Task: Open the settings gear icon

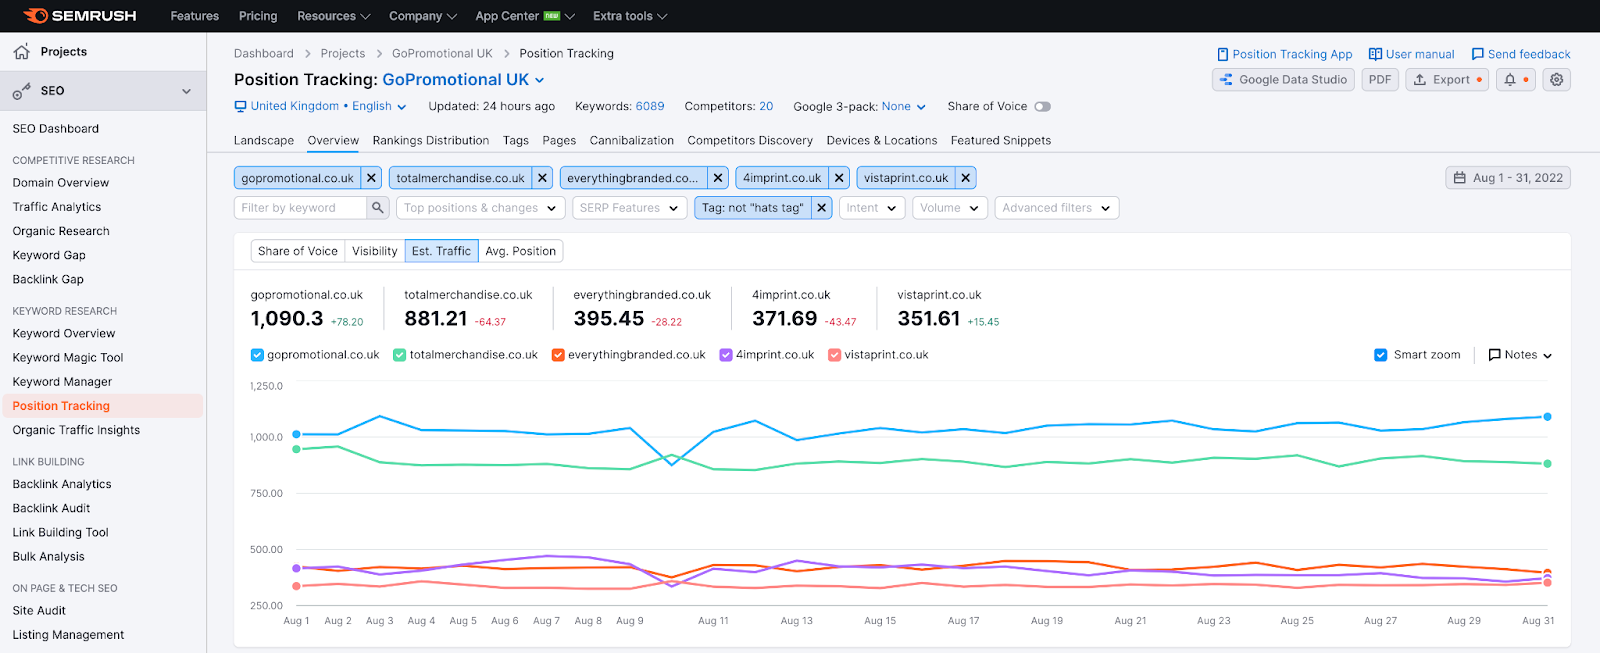Action: [x=1556, y=80]
